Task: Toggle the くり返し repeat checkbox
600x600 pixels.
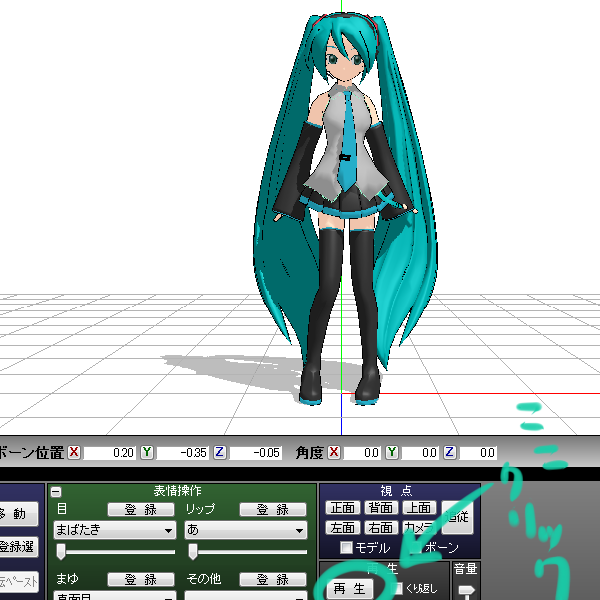Action: (x=398, y=588)
